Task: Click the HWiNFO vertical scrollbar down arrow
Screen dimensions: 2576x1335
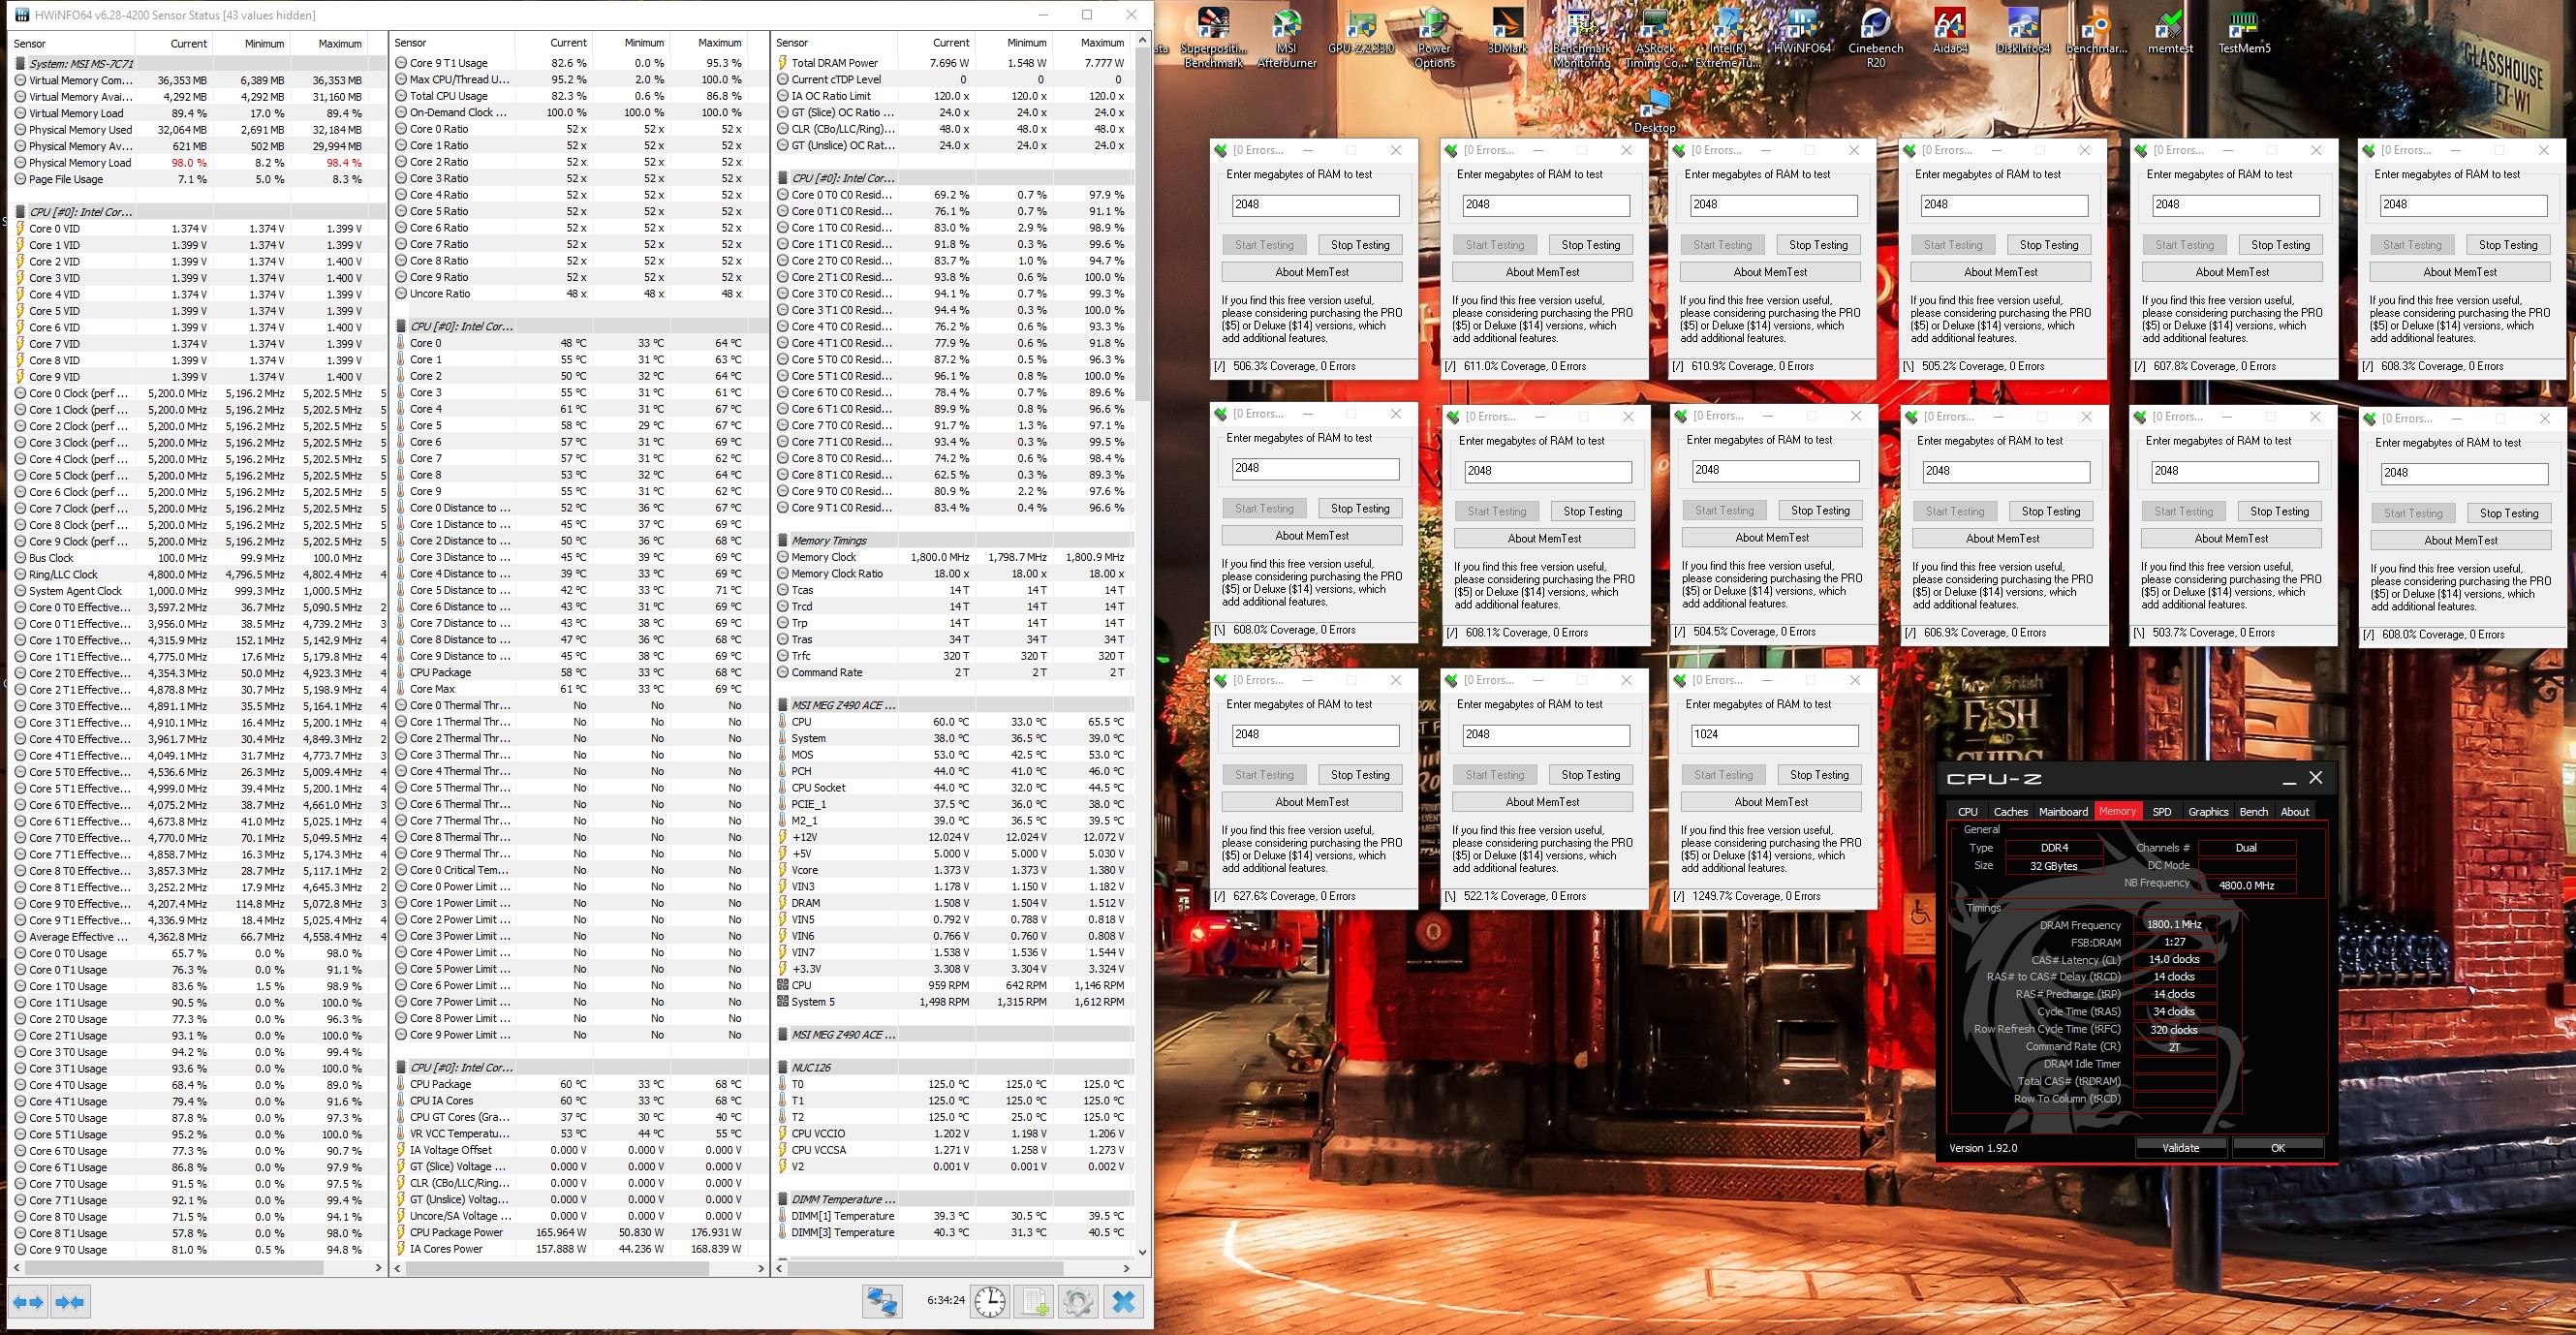Action: (1142, 1251)
